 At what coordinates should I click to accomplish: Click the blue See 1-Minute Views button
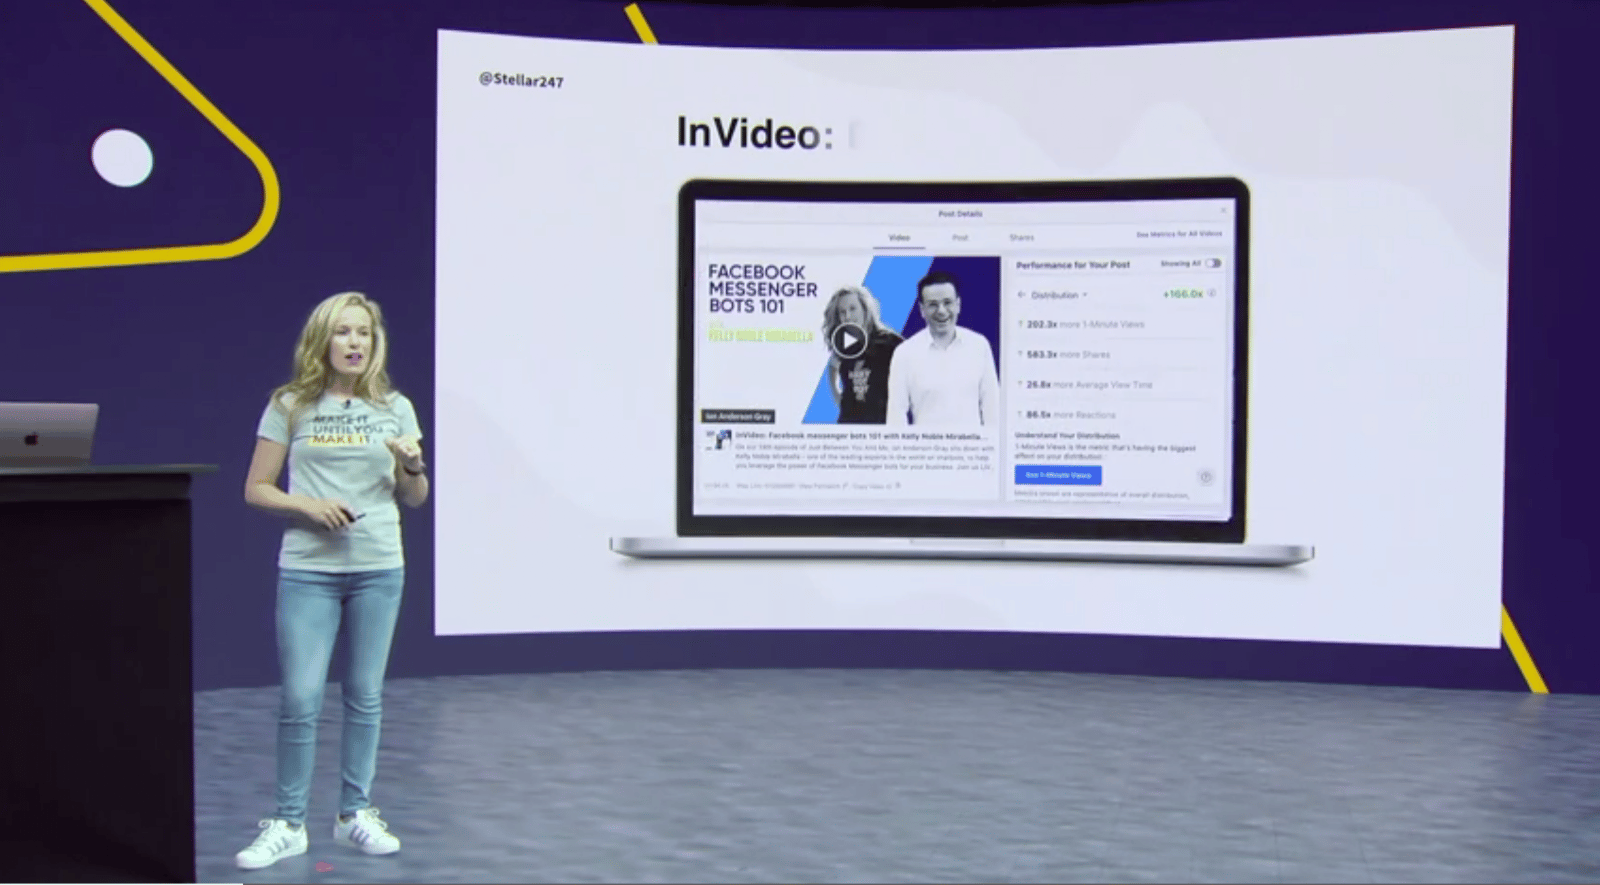(1058, 475)
